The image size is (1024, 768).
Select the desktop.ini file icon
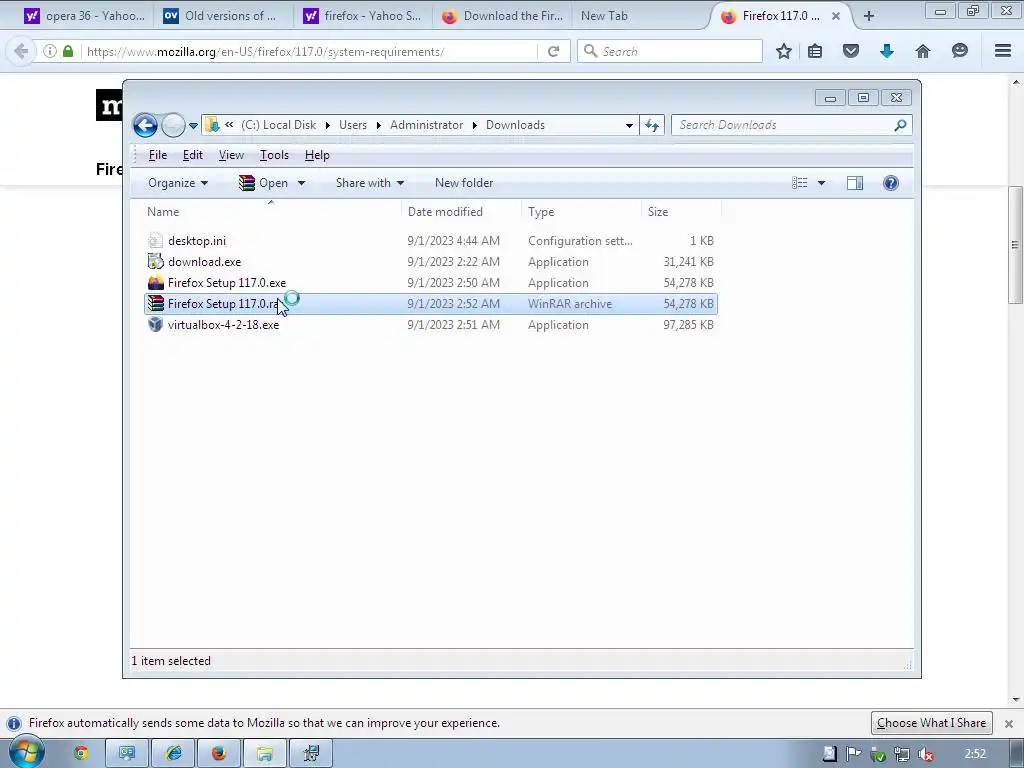point(155,241)
